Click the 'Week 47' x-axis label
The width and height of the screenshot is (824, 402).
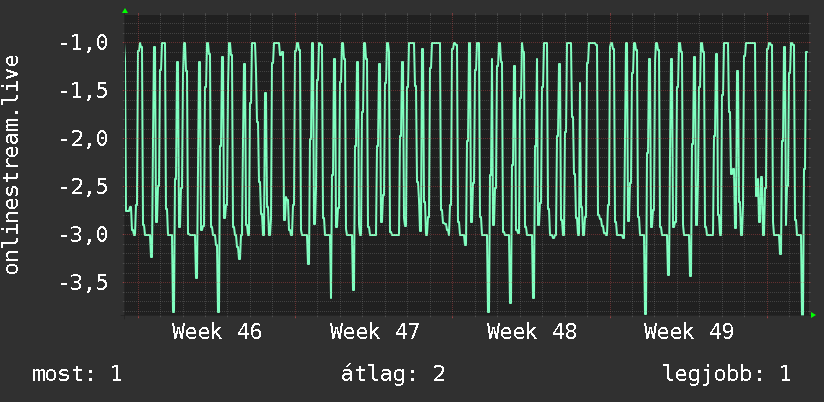[x=375, y=332]
